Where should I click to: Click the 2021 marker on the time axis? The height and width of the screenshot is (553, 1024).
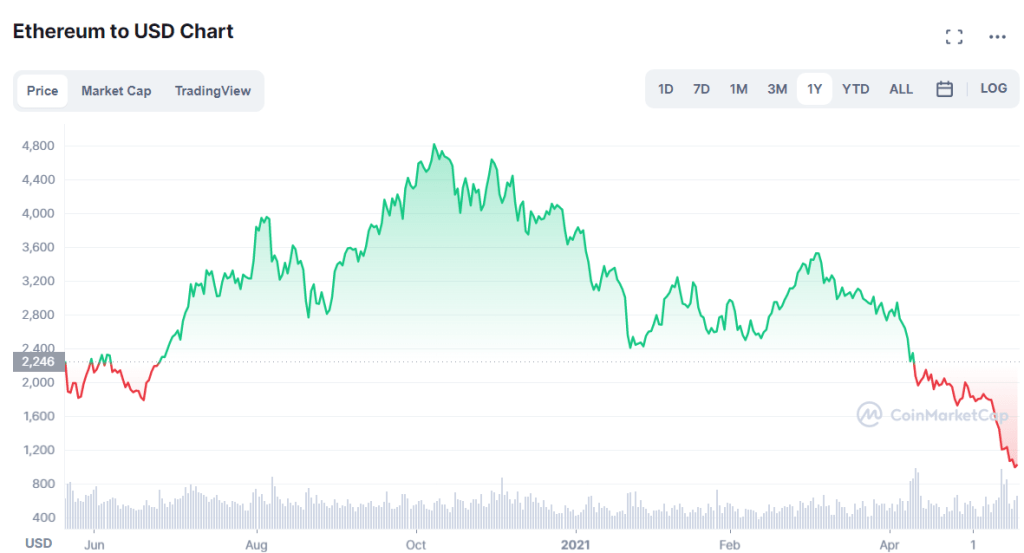(x=578, y=544)
